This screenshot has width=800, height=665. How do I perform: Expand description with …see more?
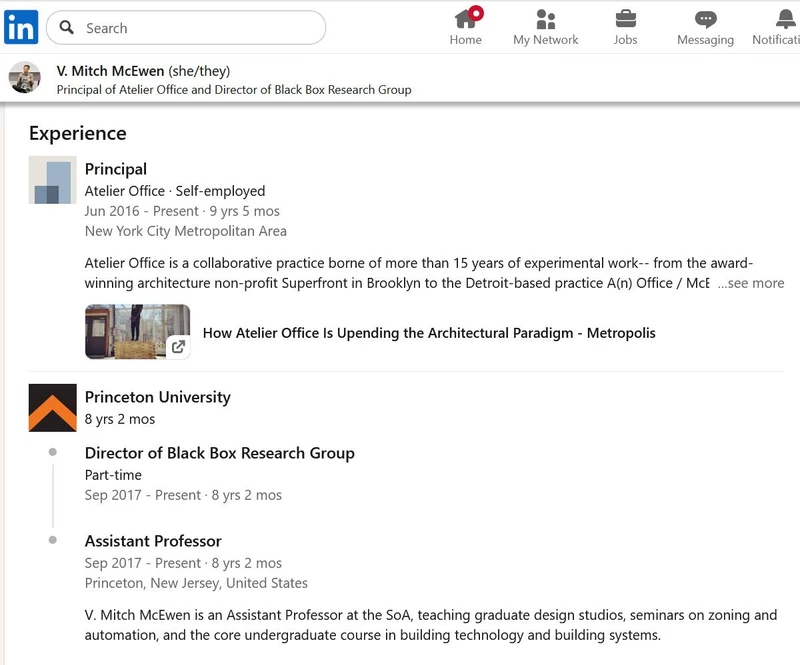751,283
